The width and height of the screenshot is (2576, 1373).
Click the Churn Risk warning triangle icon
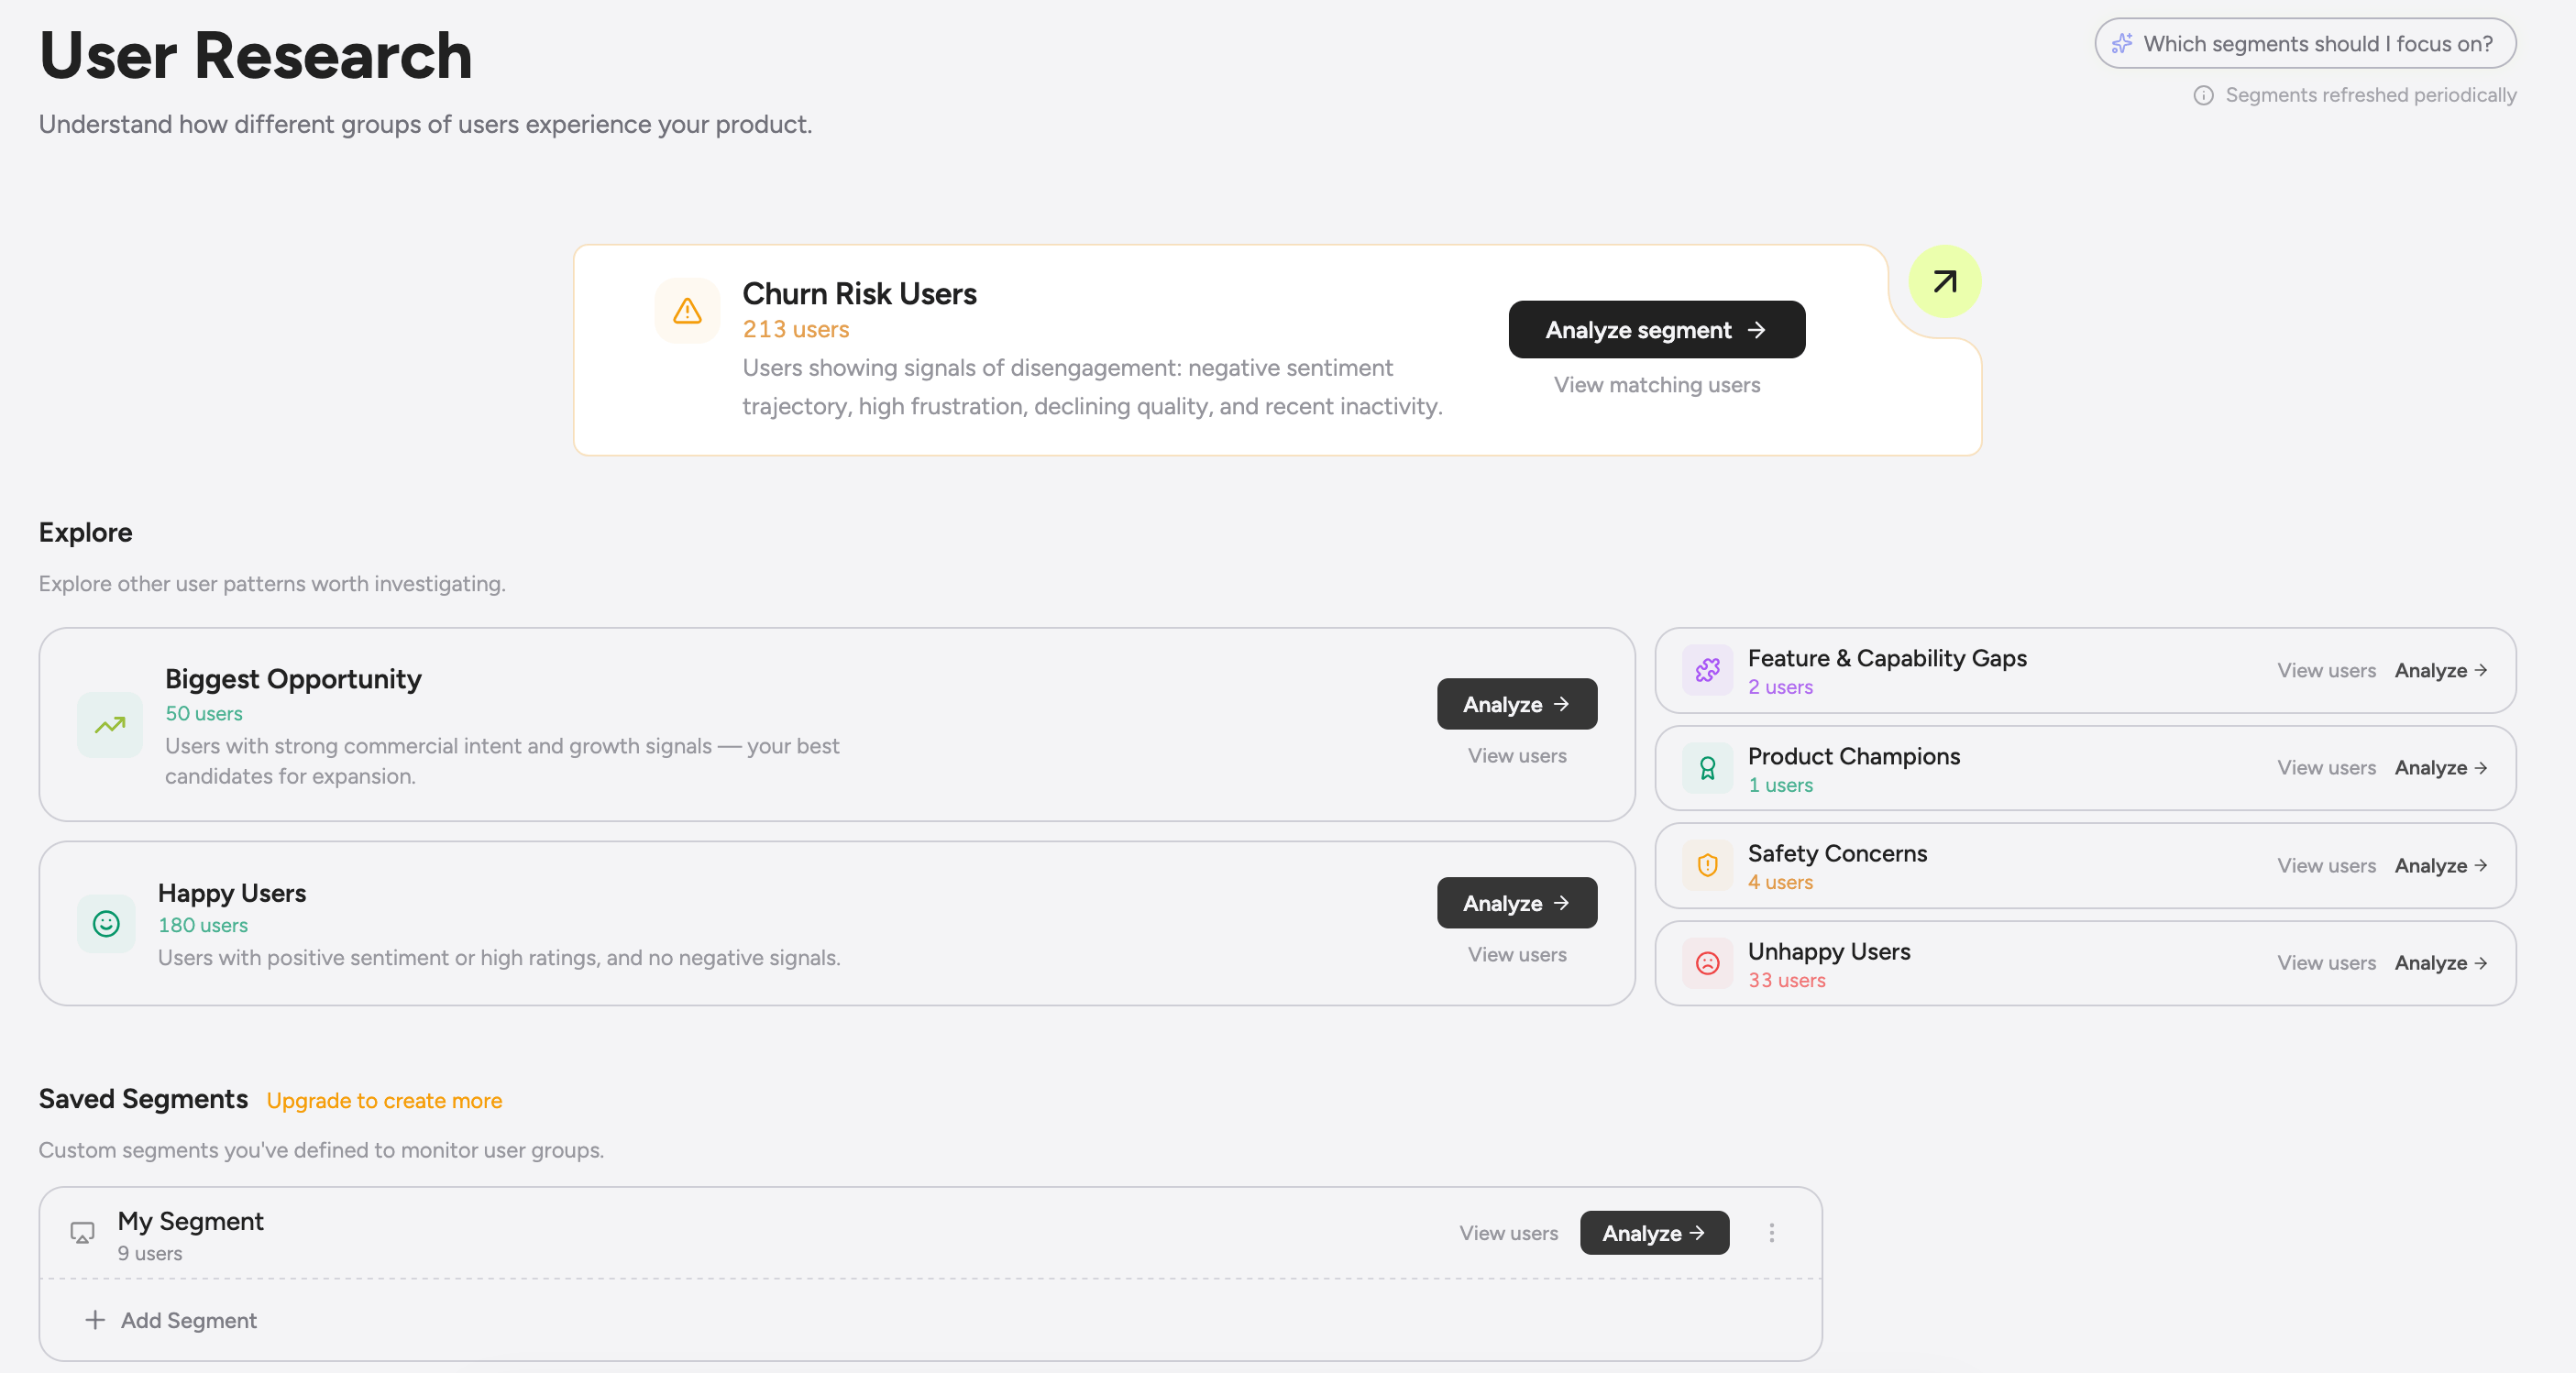click(687, 311)
